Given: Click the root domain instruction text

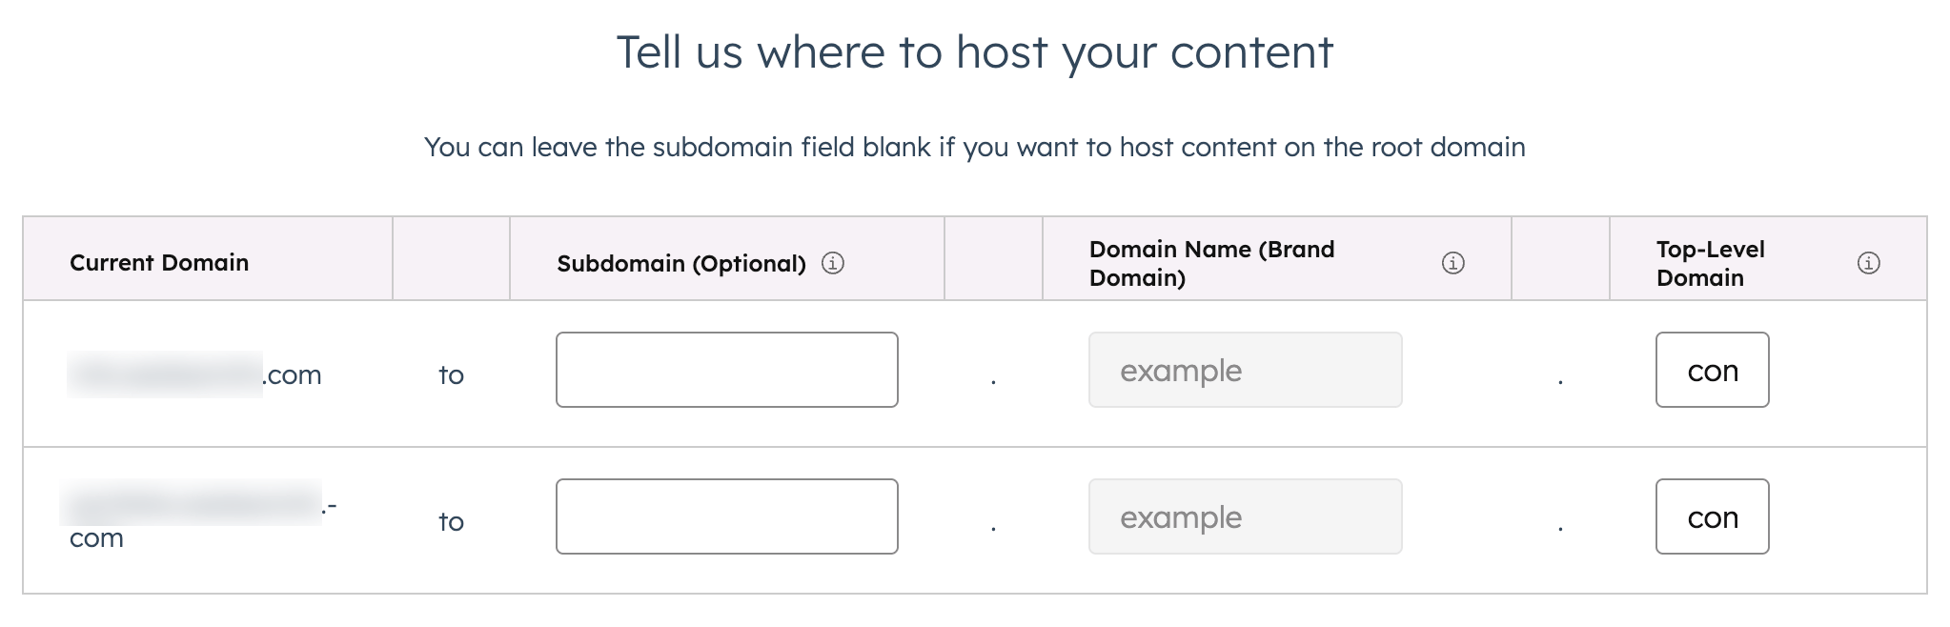Looking at the screenshot, I should [974, 147].
